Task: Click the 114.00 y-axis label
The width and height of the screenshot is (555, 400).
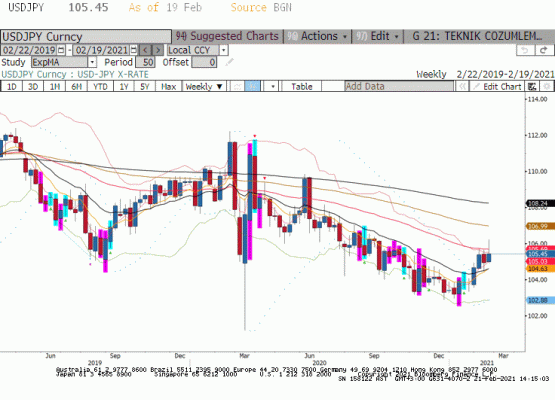Action: click(537, 99)
